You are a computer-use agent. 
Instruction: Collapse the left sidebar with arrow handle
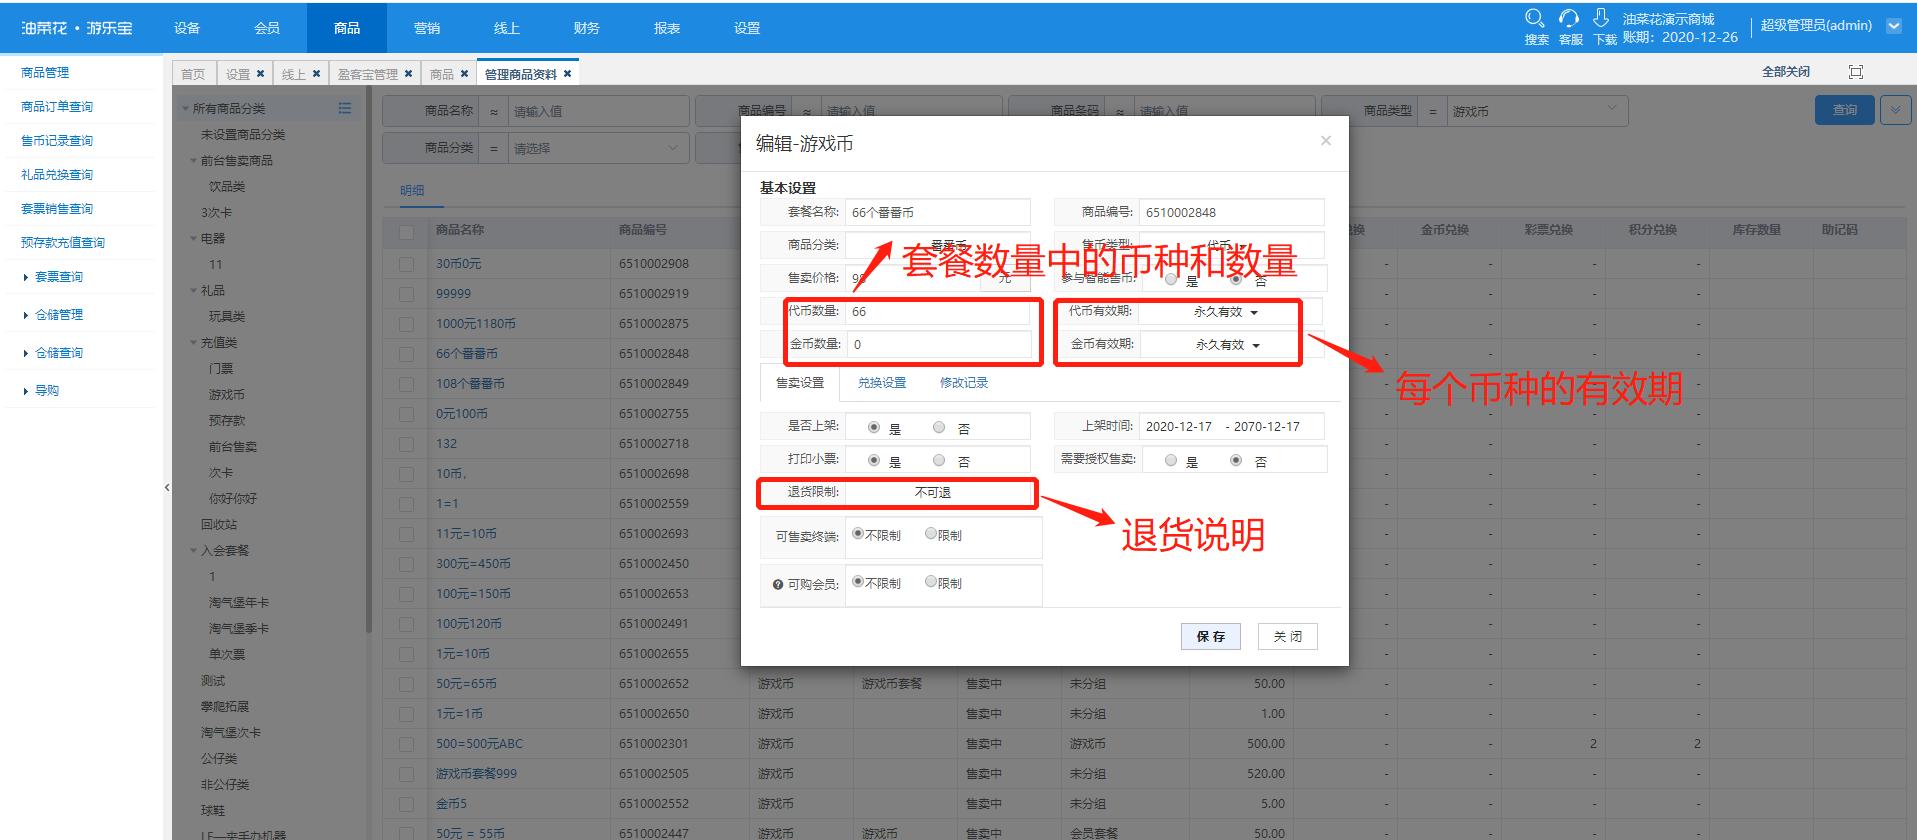pos(167,487)
